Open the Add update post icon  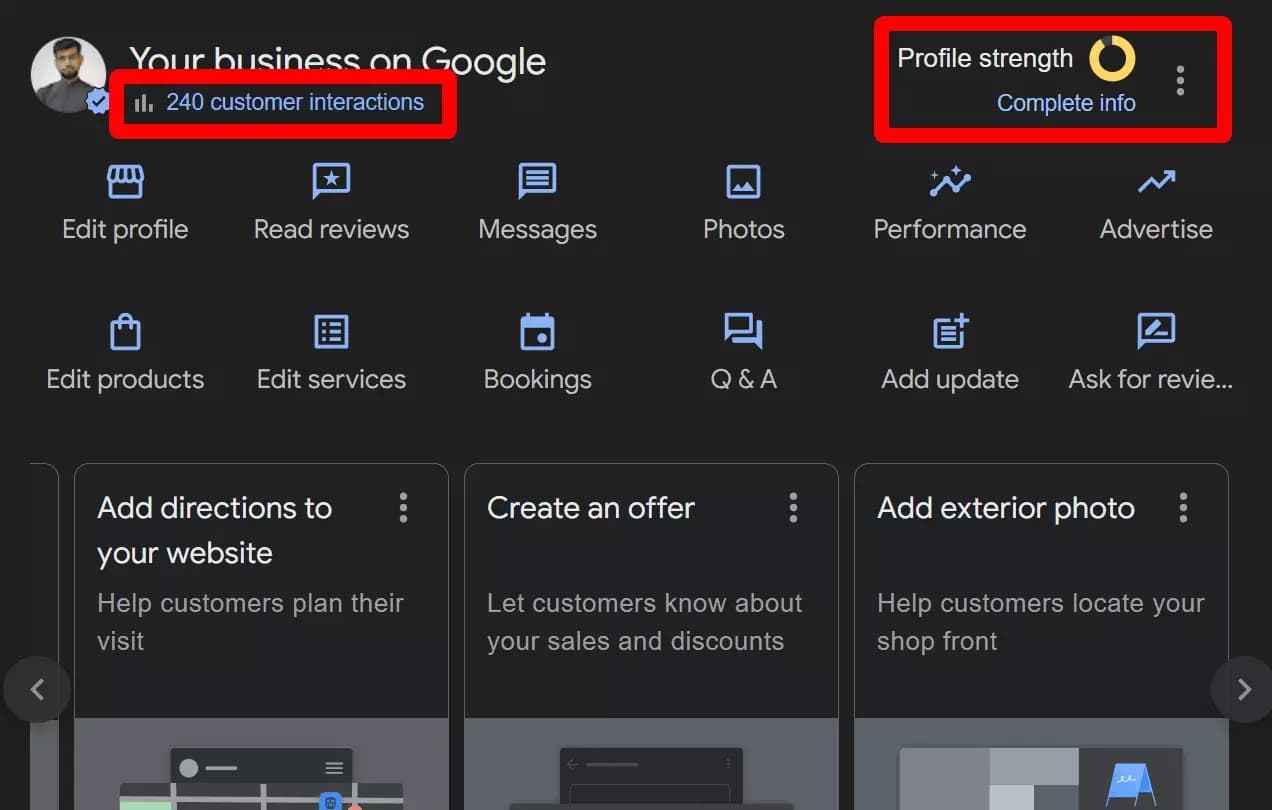click(x=950, y=331)
